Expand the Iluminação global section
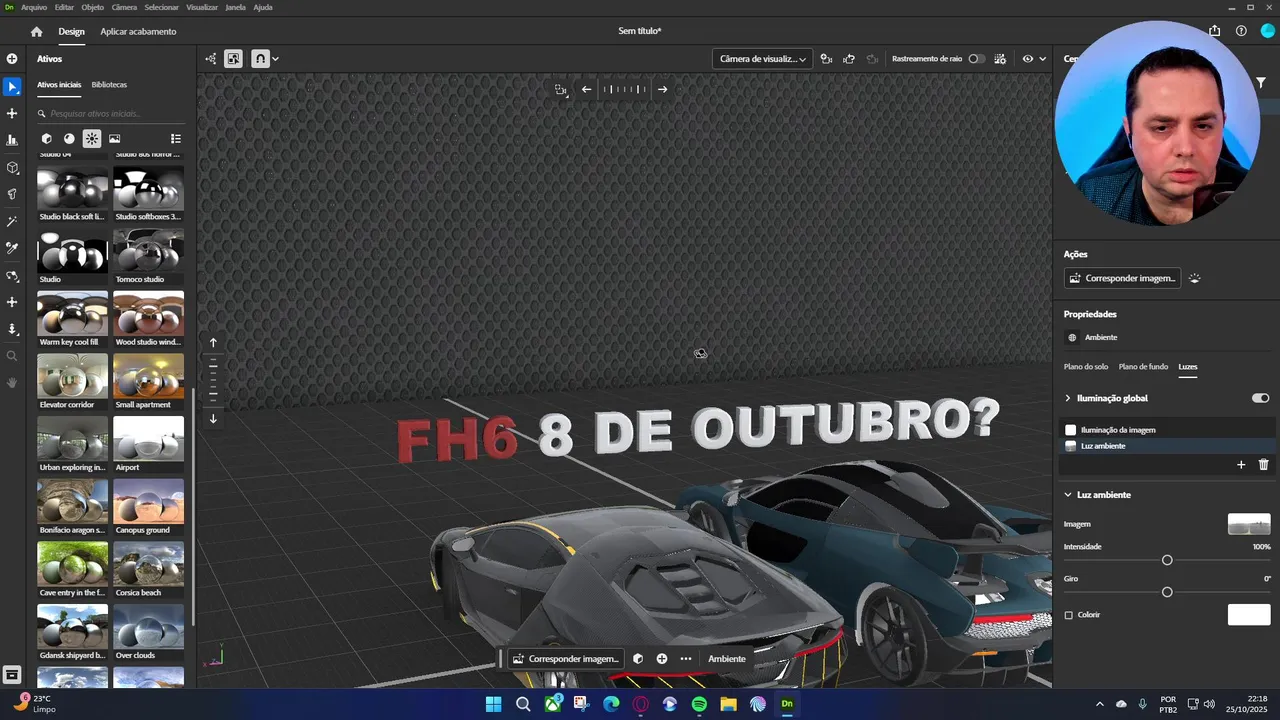The height and width of the screenshot is (720, 1280). pos(1068,398)
